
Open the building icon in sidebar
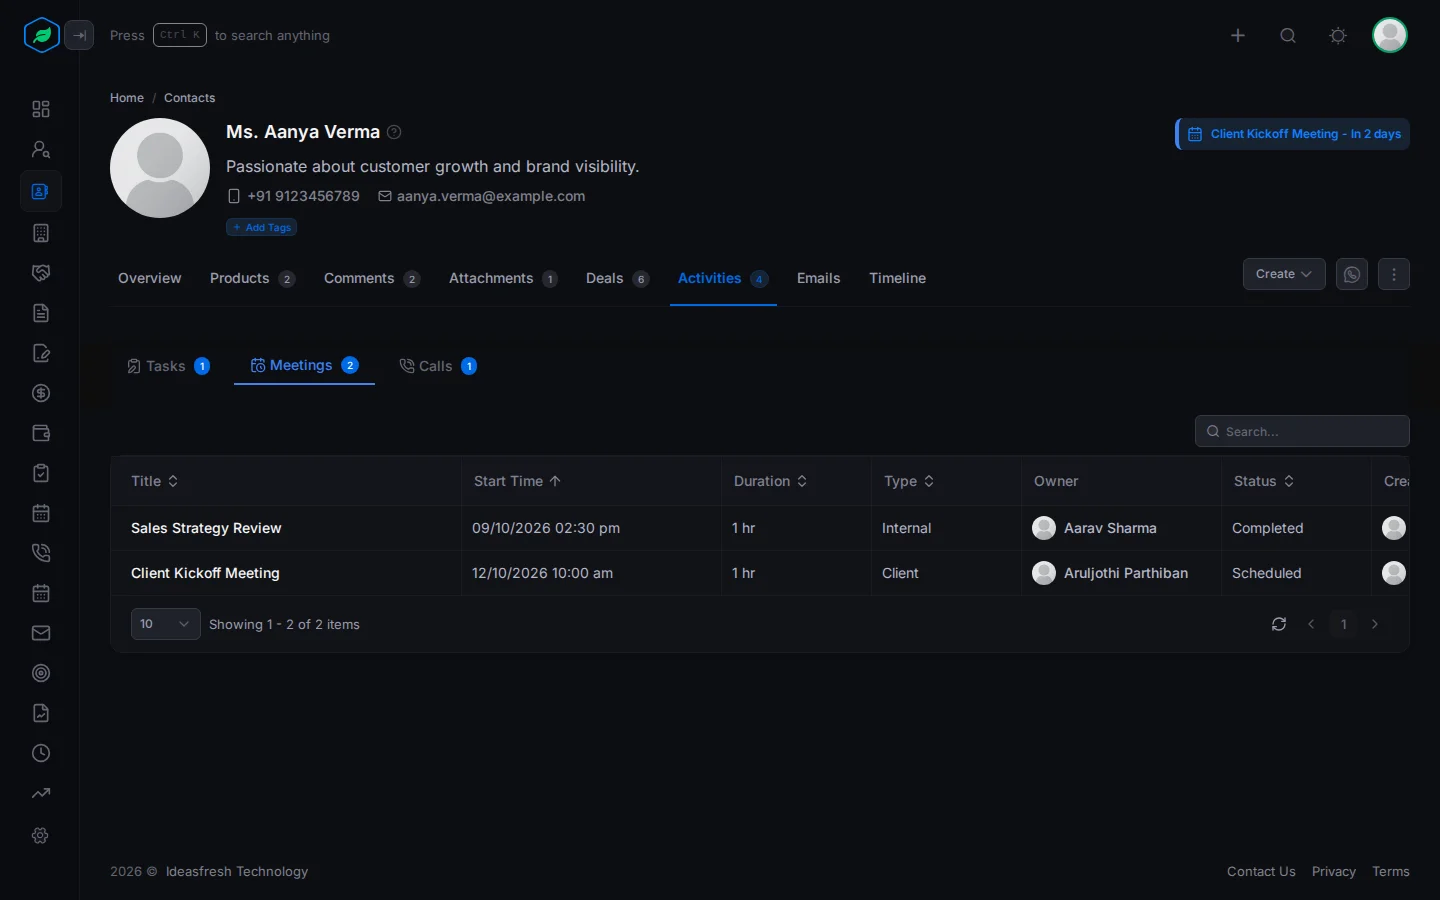41,233
